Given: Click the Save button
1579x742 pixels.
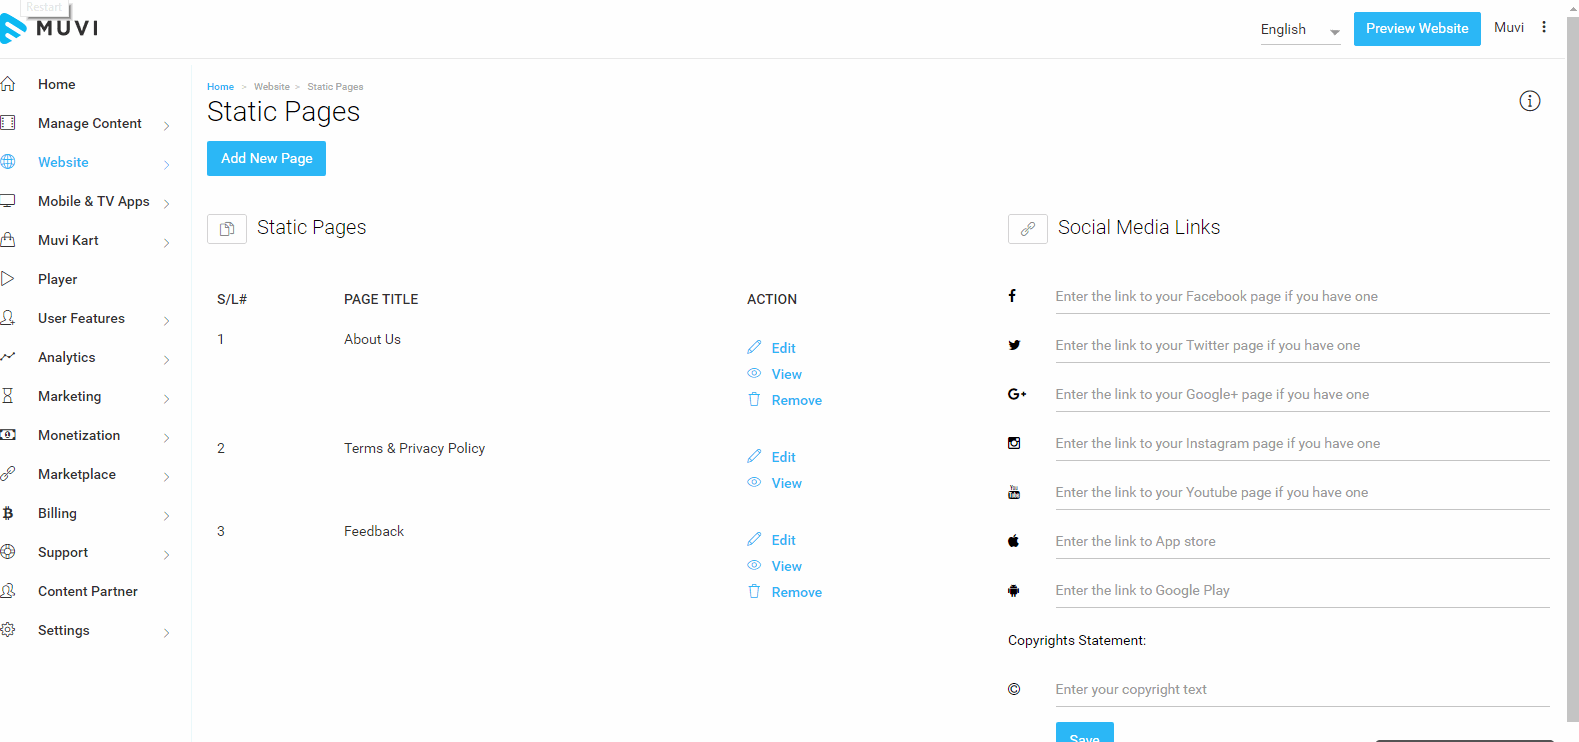Looking at the screenshot, I should pyautogui.click(x=1084, y=733).
